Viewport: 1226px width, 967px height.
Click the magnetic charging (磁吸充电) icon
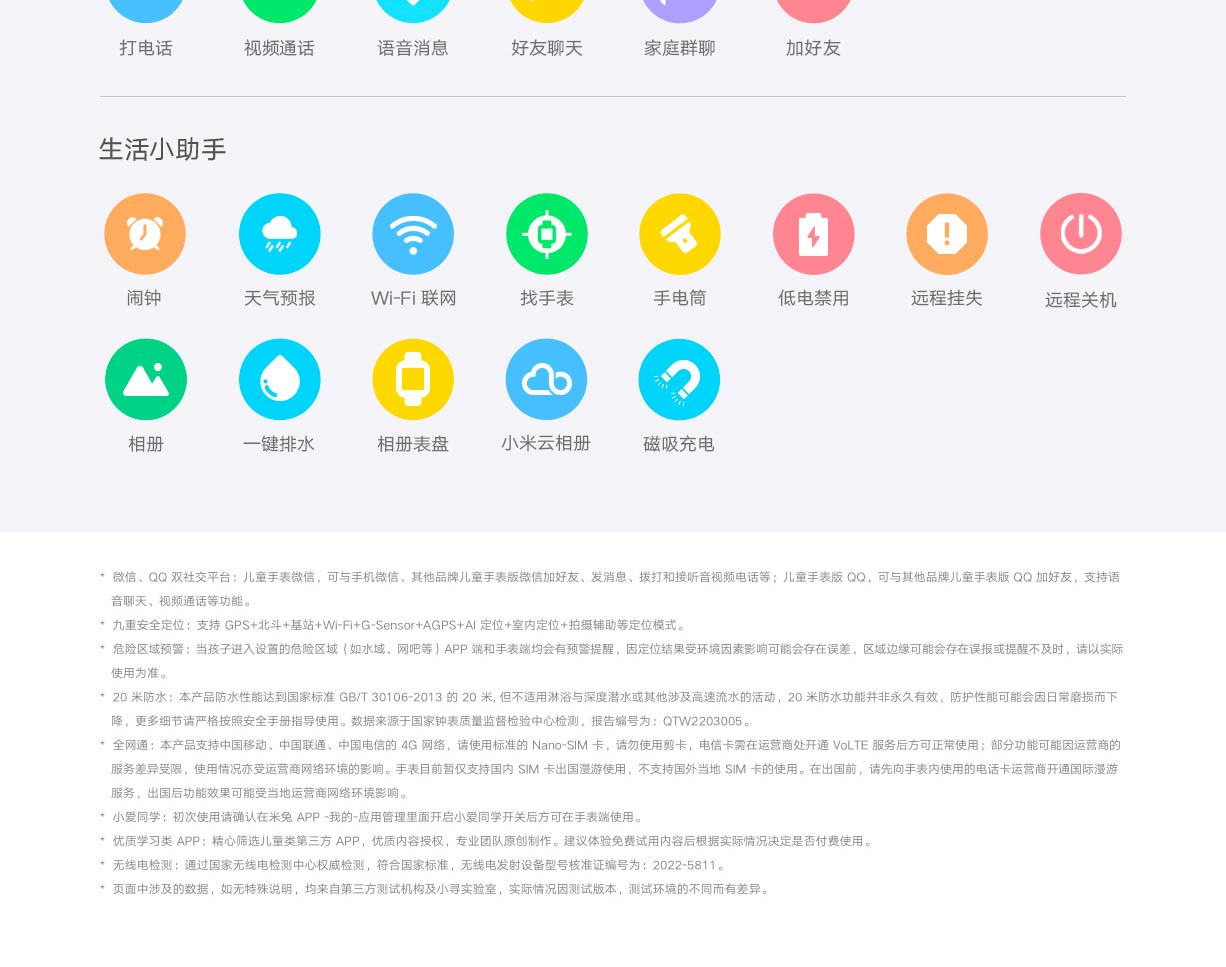click(x=679, y=380)
